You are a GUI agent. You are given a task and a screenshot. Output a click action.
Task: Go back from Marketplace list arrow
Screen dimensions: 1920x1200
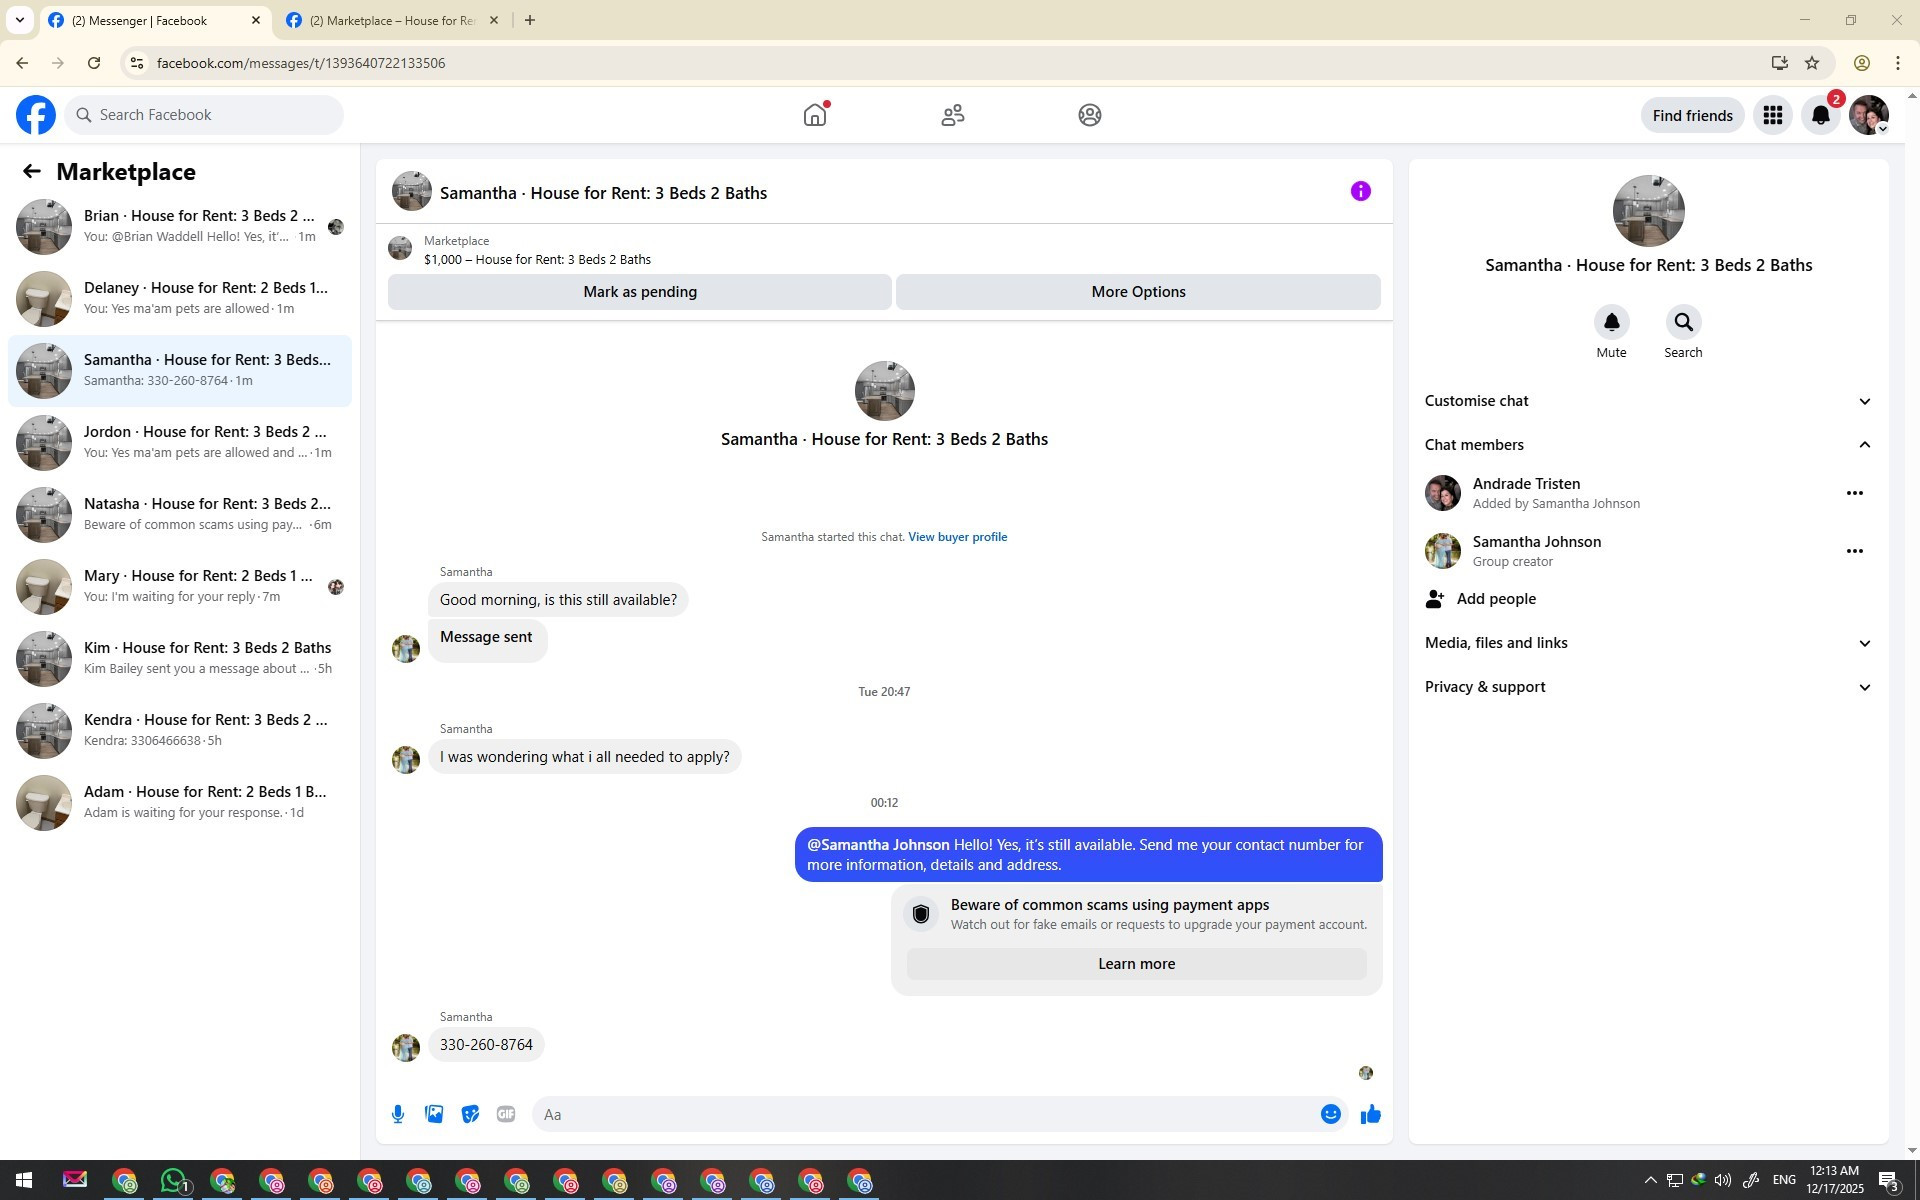click(x=32, y=172)
